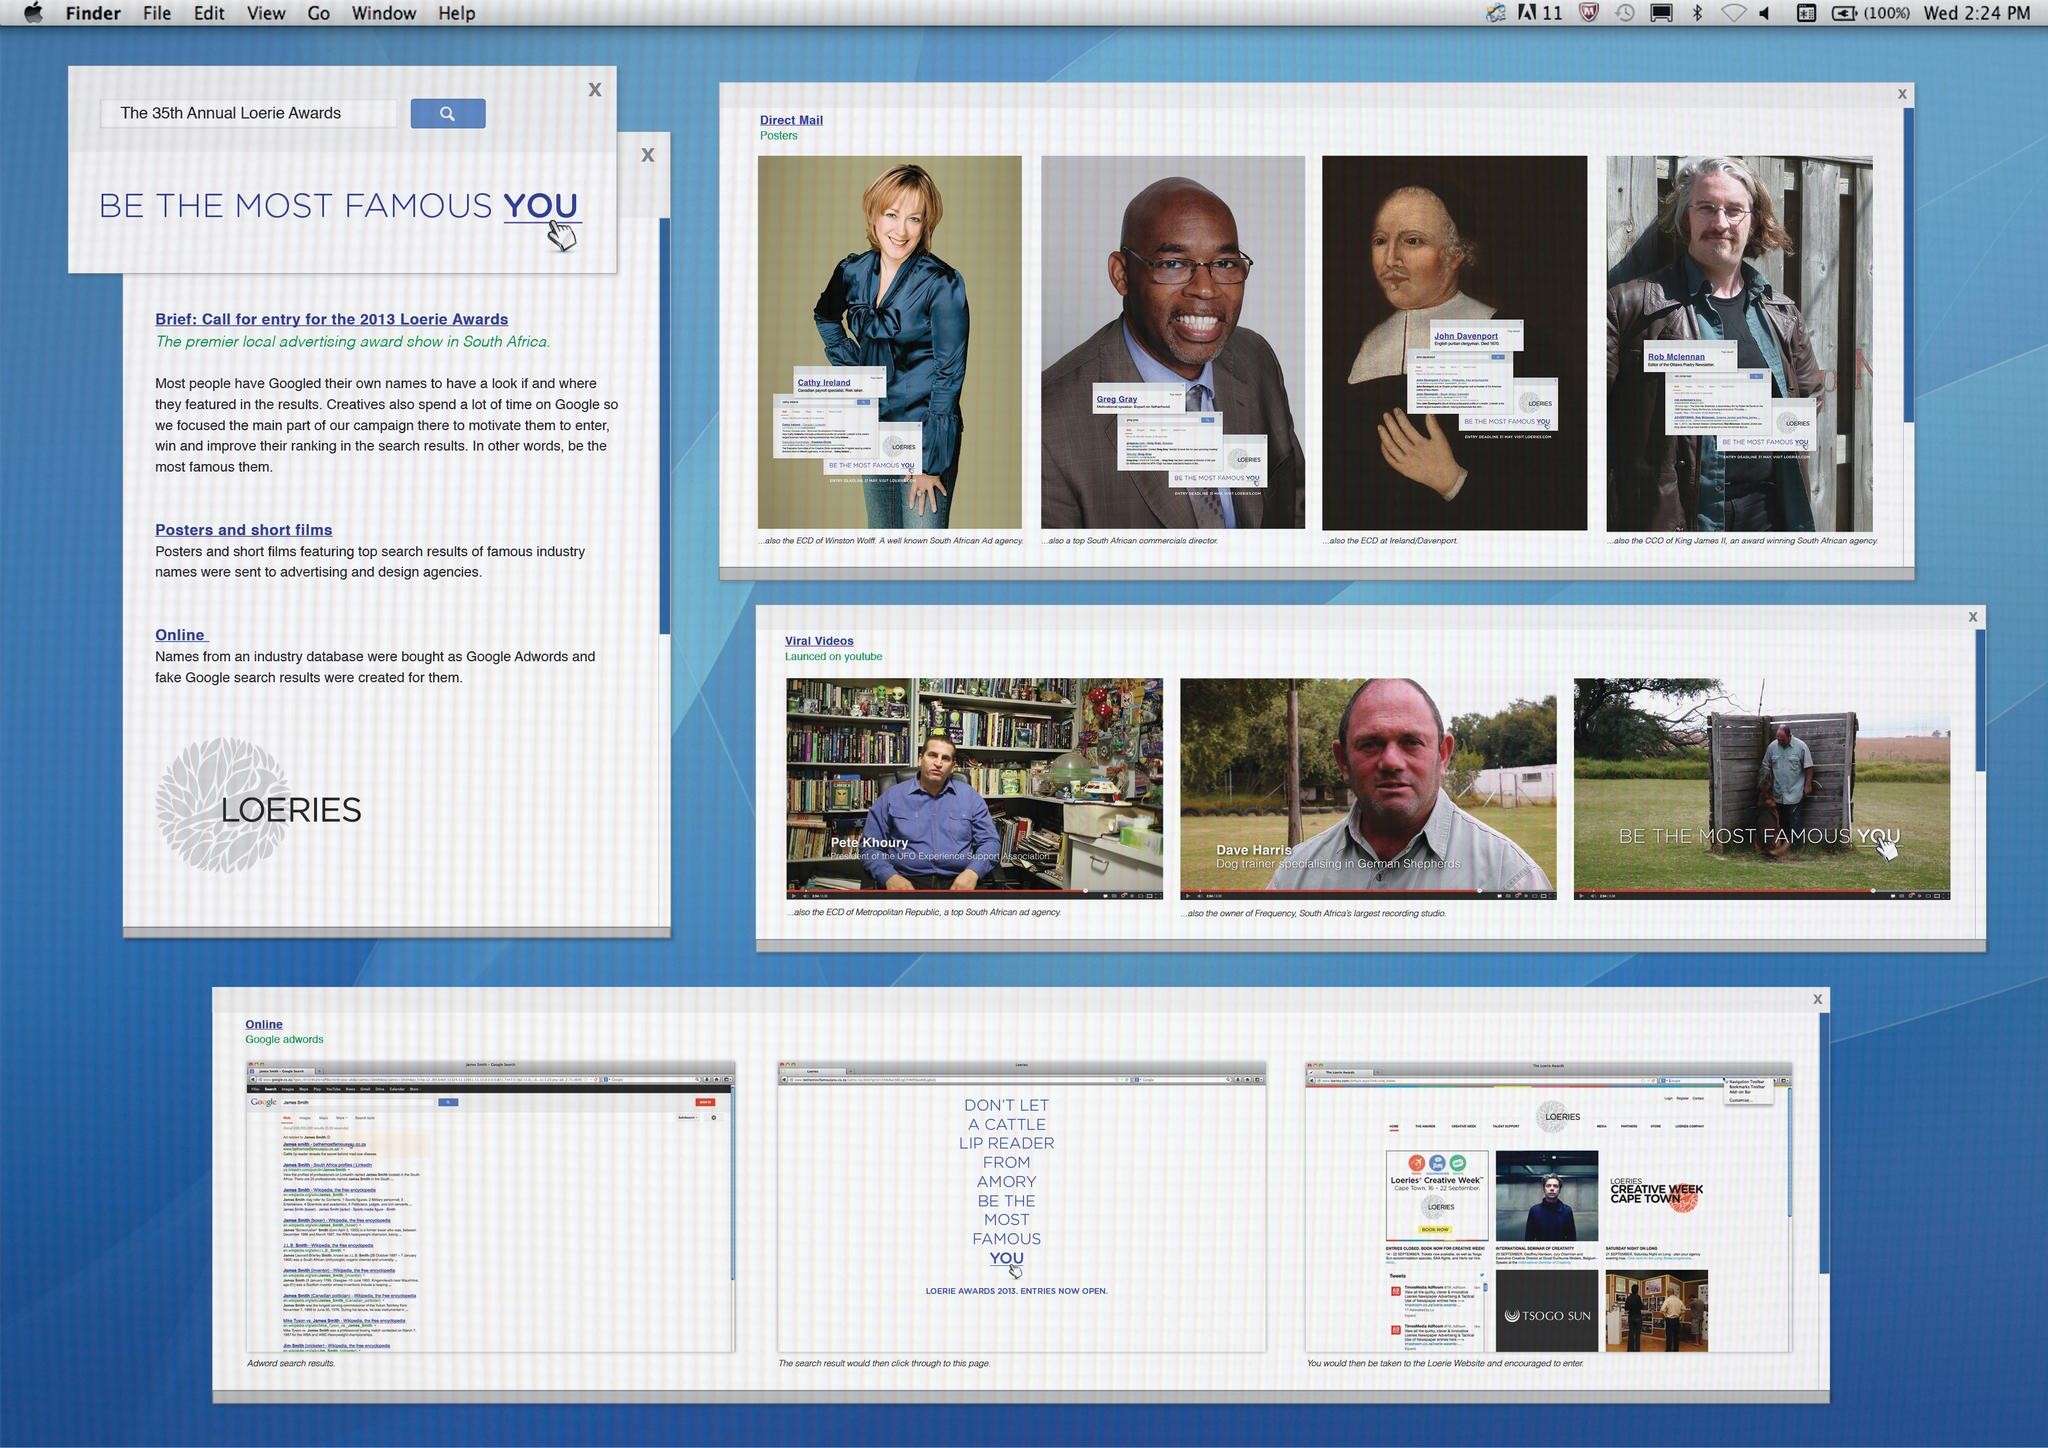Close the search box window
This screenshot has height=1448, width=2048.
[595, 90]
